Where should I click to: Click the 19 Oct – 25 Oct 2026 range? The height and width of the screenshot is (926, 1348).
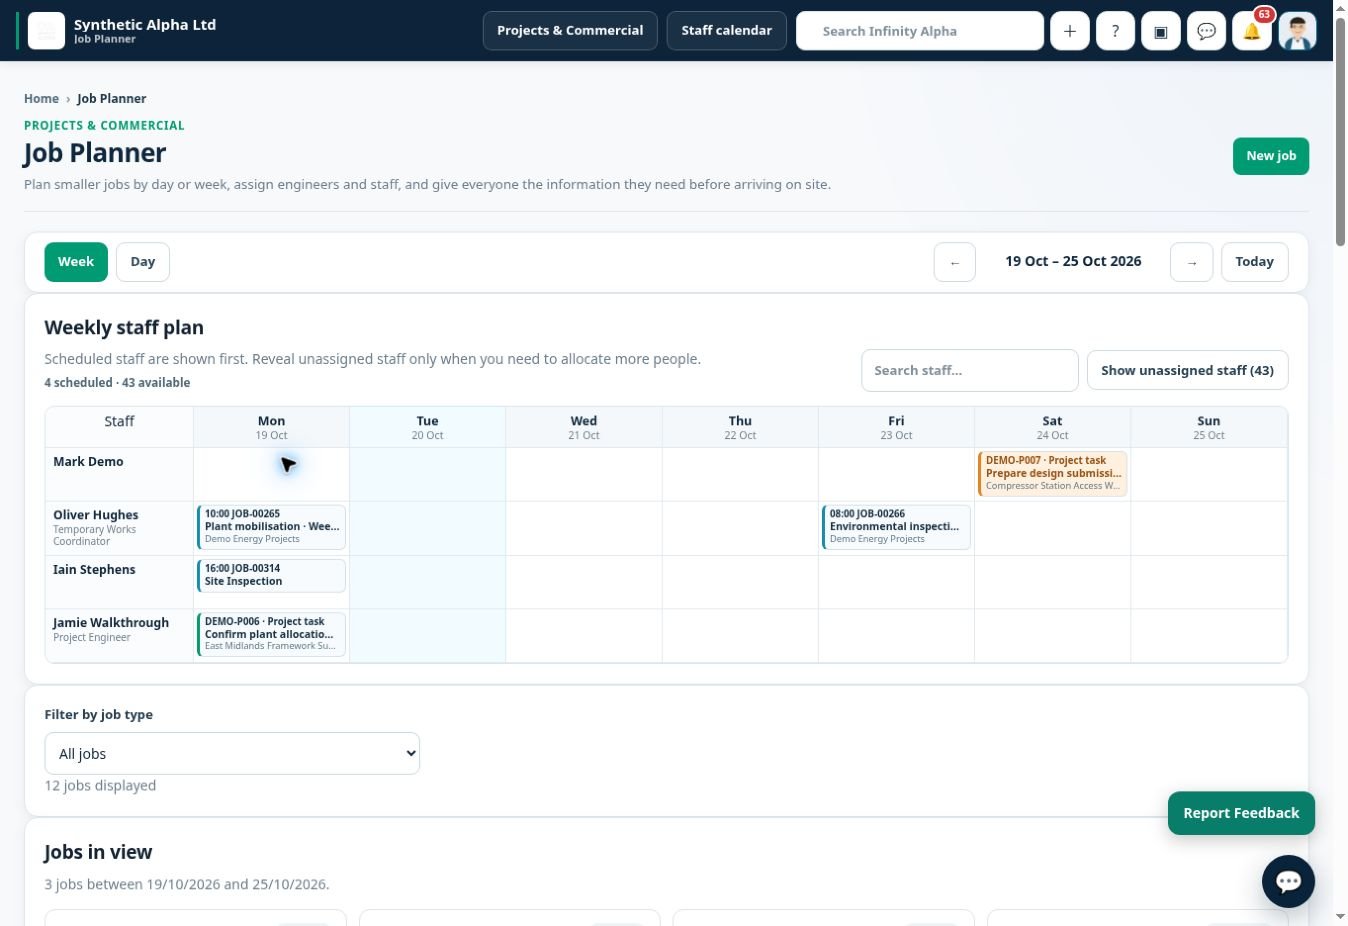click(x=1073, y=261)
